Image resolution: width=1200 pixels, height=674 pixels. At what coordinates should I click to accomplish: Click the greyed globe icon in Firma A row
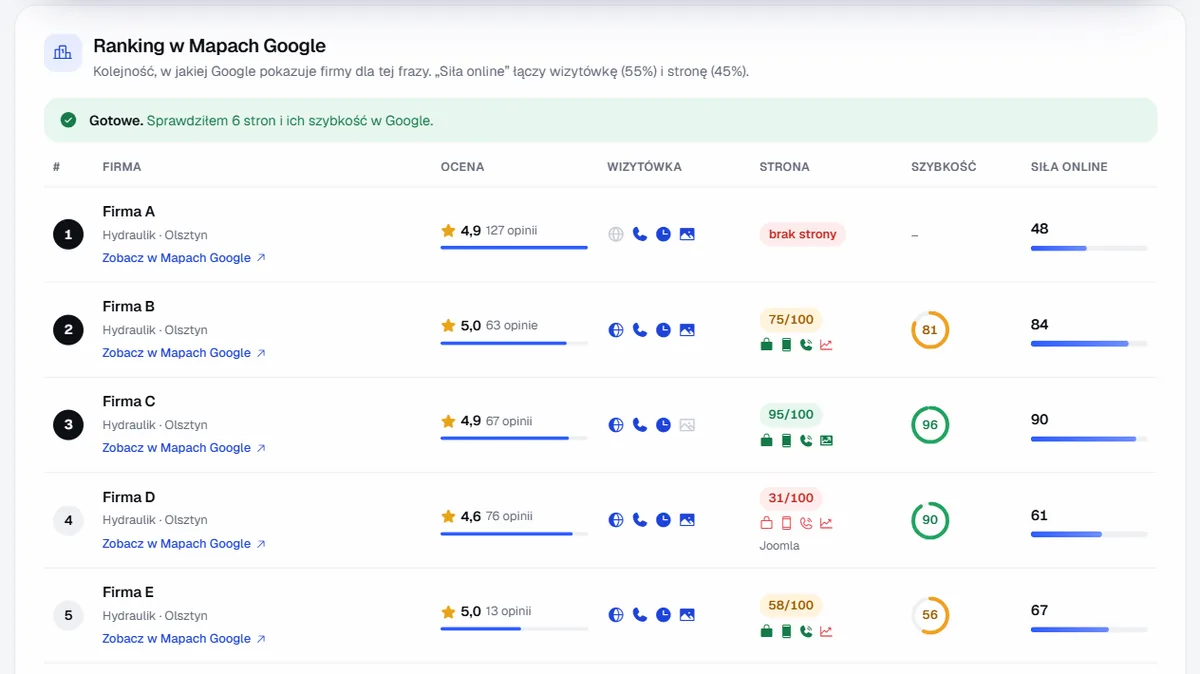(616, 234)
